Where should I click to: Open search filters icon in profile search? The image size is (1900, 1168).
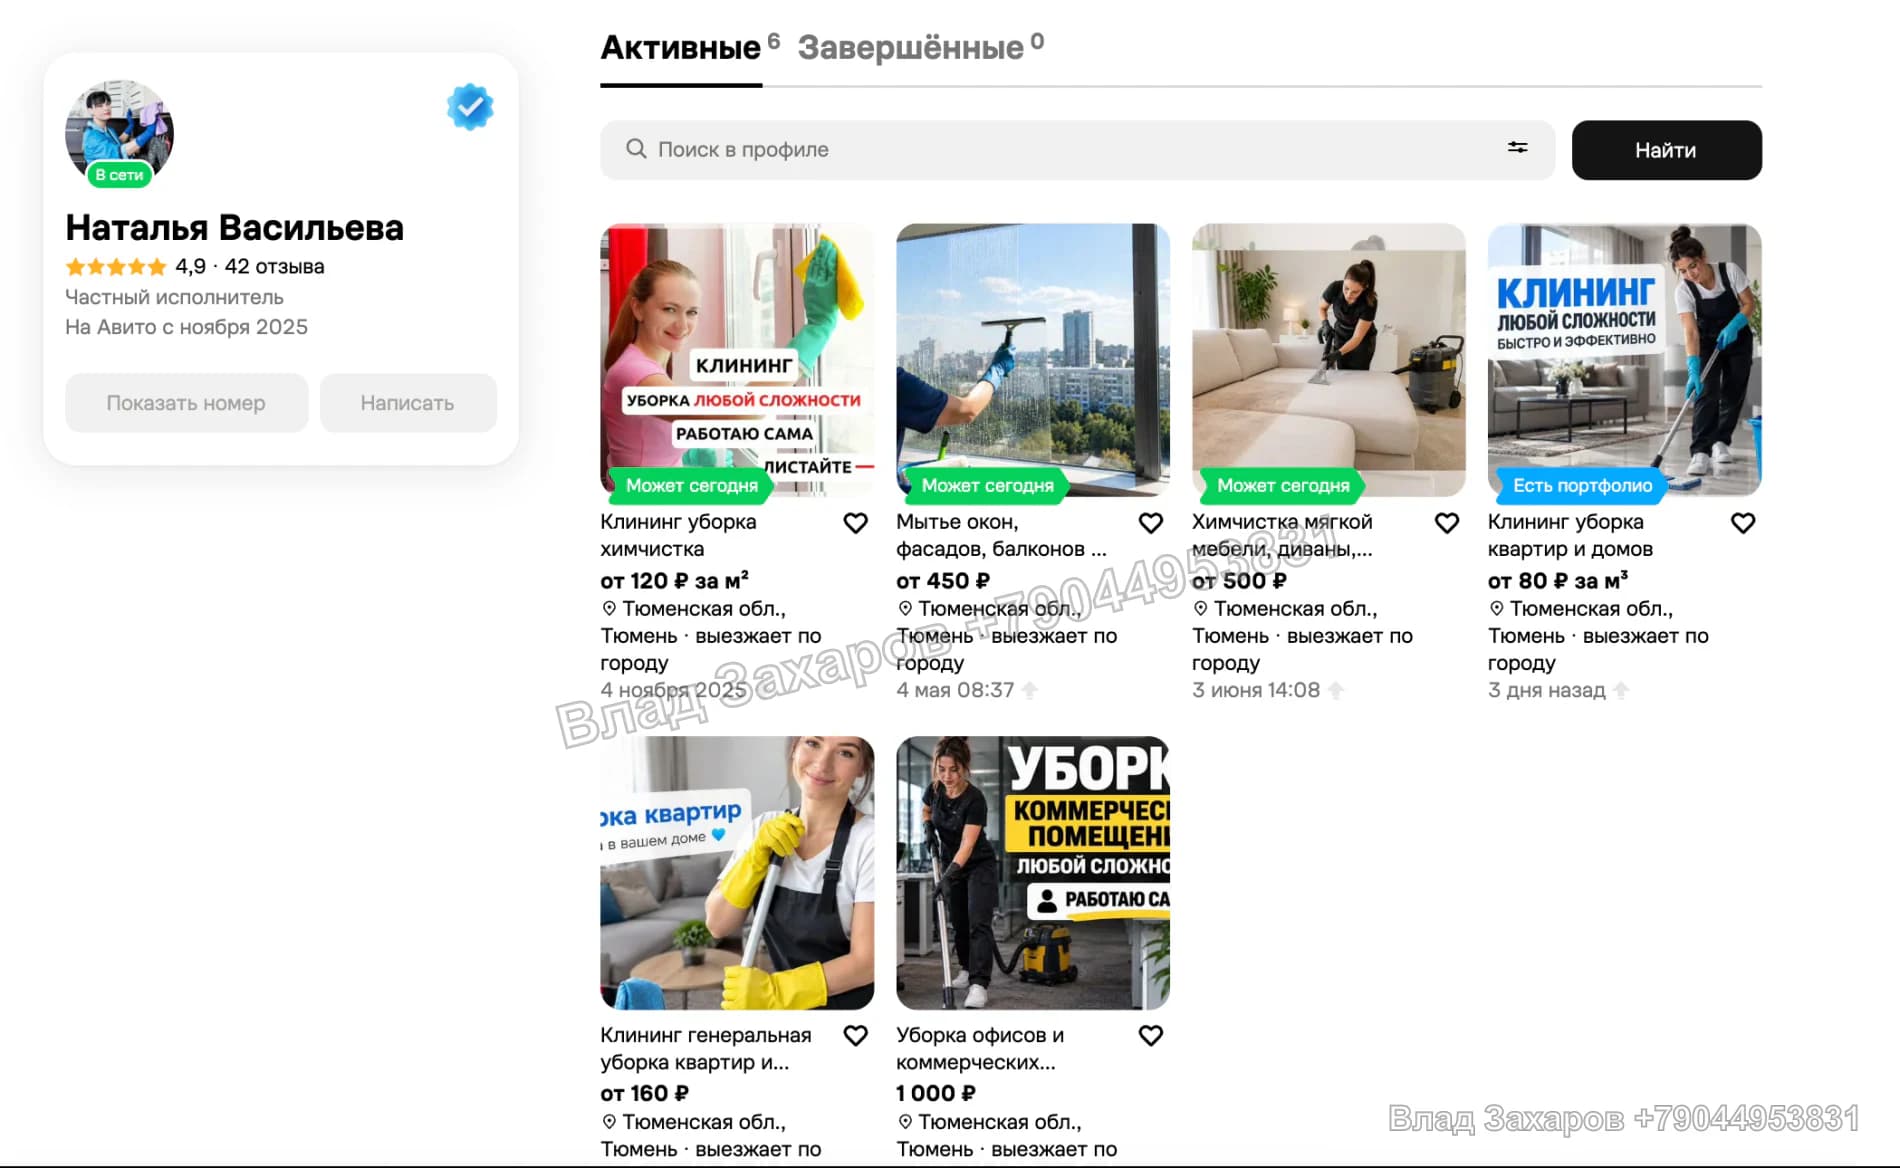click(x=1517, y=148)
